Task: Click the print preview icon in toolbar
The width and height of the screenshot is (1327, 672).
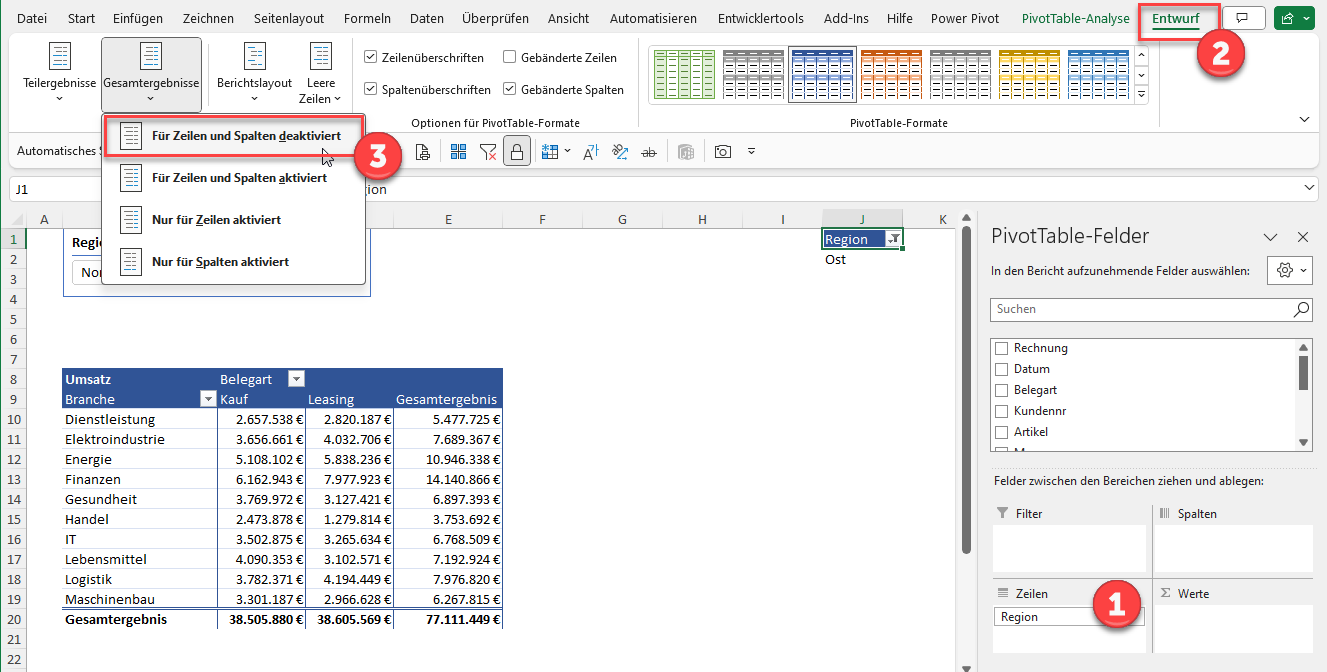Action: tap(422, 152)
